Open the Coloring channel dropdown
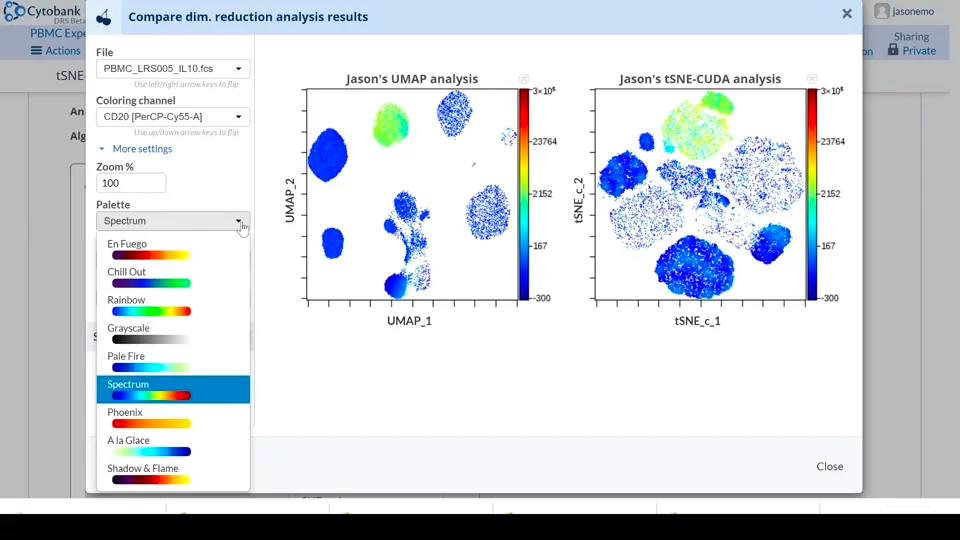 173,116
